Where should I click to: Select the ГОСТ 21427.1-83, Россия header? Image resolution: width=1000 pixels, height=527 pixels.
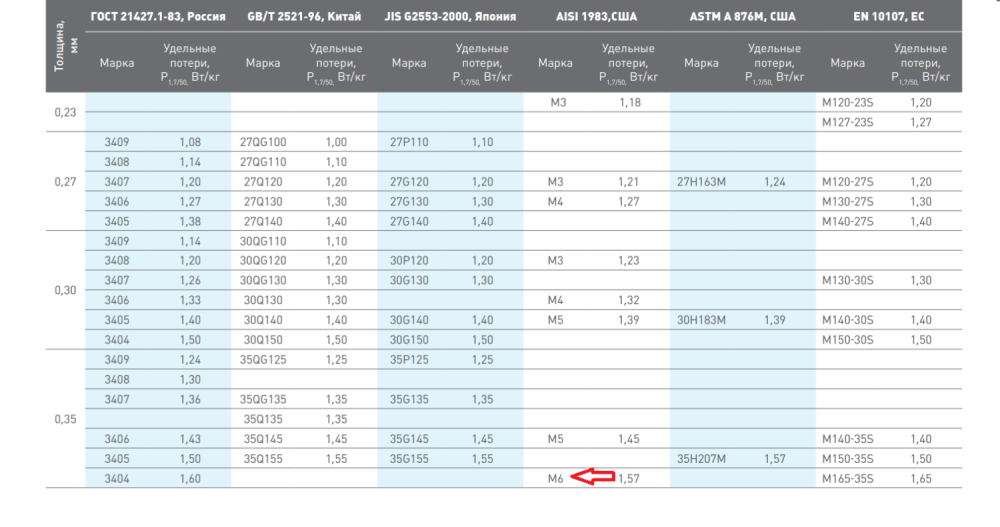pos(157,17)
